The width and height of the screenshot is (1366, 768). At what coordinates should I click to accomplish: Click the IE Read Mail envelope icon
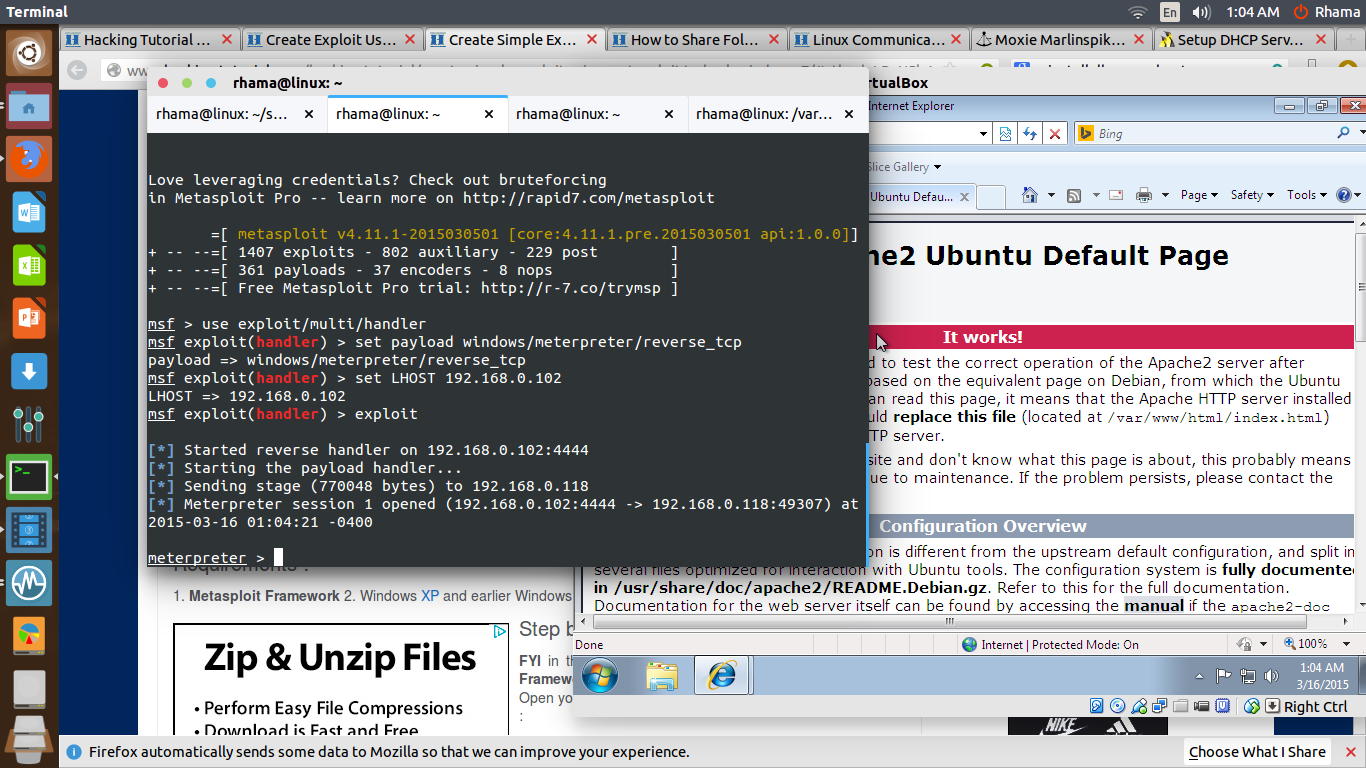pyautogui.click(x=1115, y=195)
